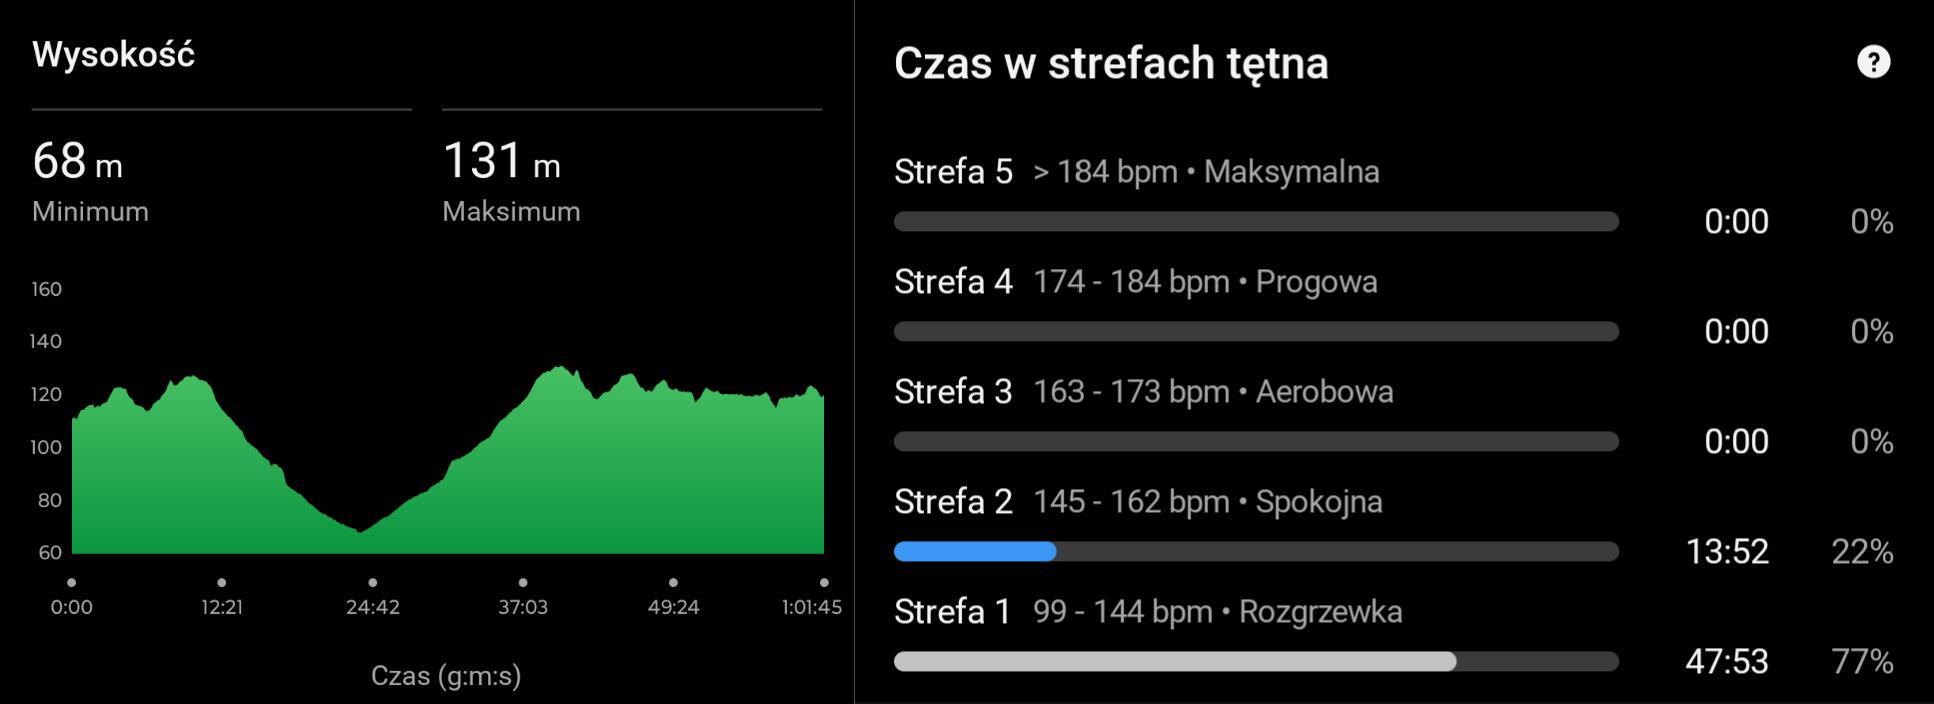Select the 131 m Maksimum elevation value
The image size is (1934, 704).
(501, 161)
